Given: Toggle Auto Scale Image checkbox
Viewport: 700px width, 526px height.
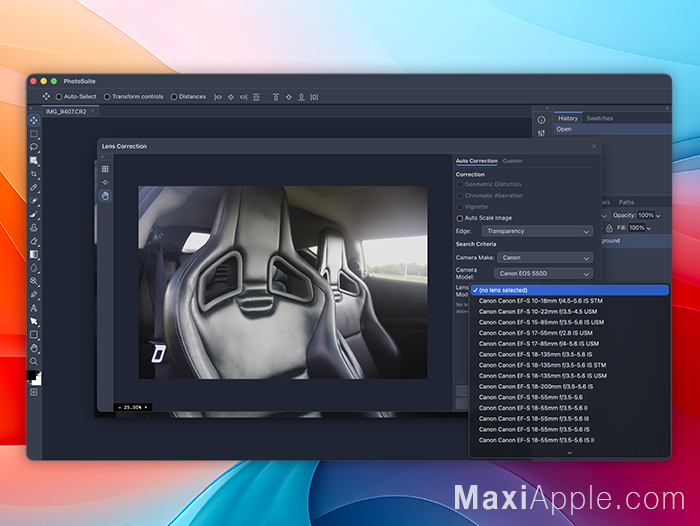Looking at the screenshot, I should pos(459,218).
